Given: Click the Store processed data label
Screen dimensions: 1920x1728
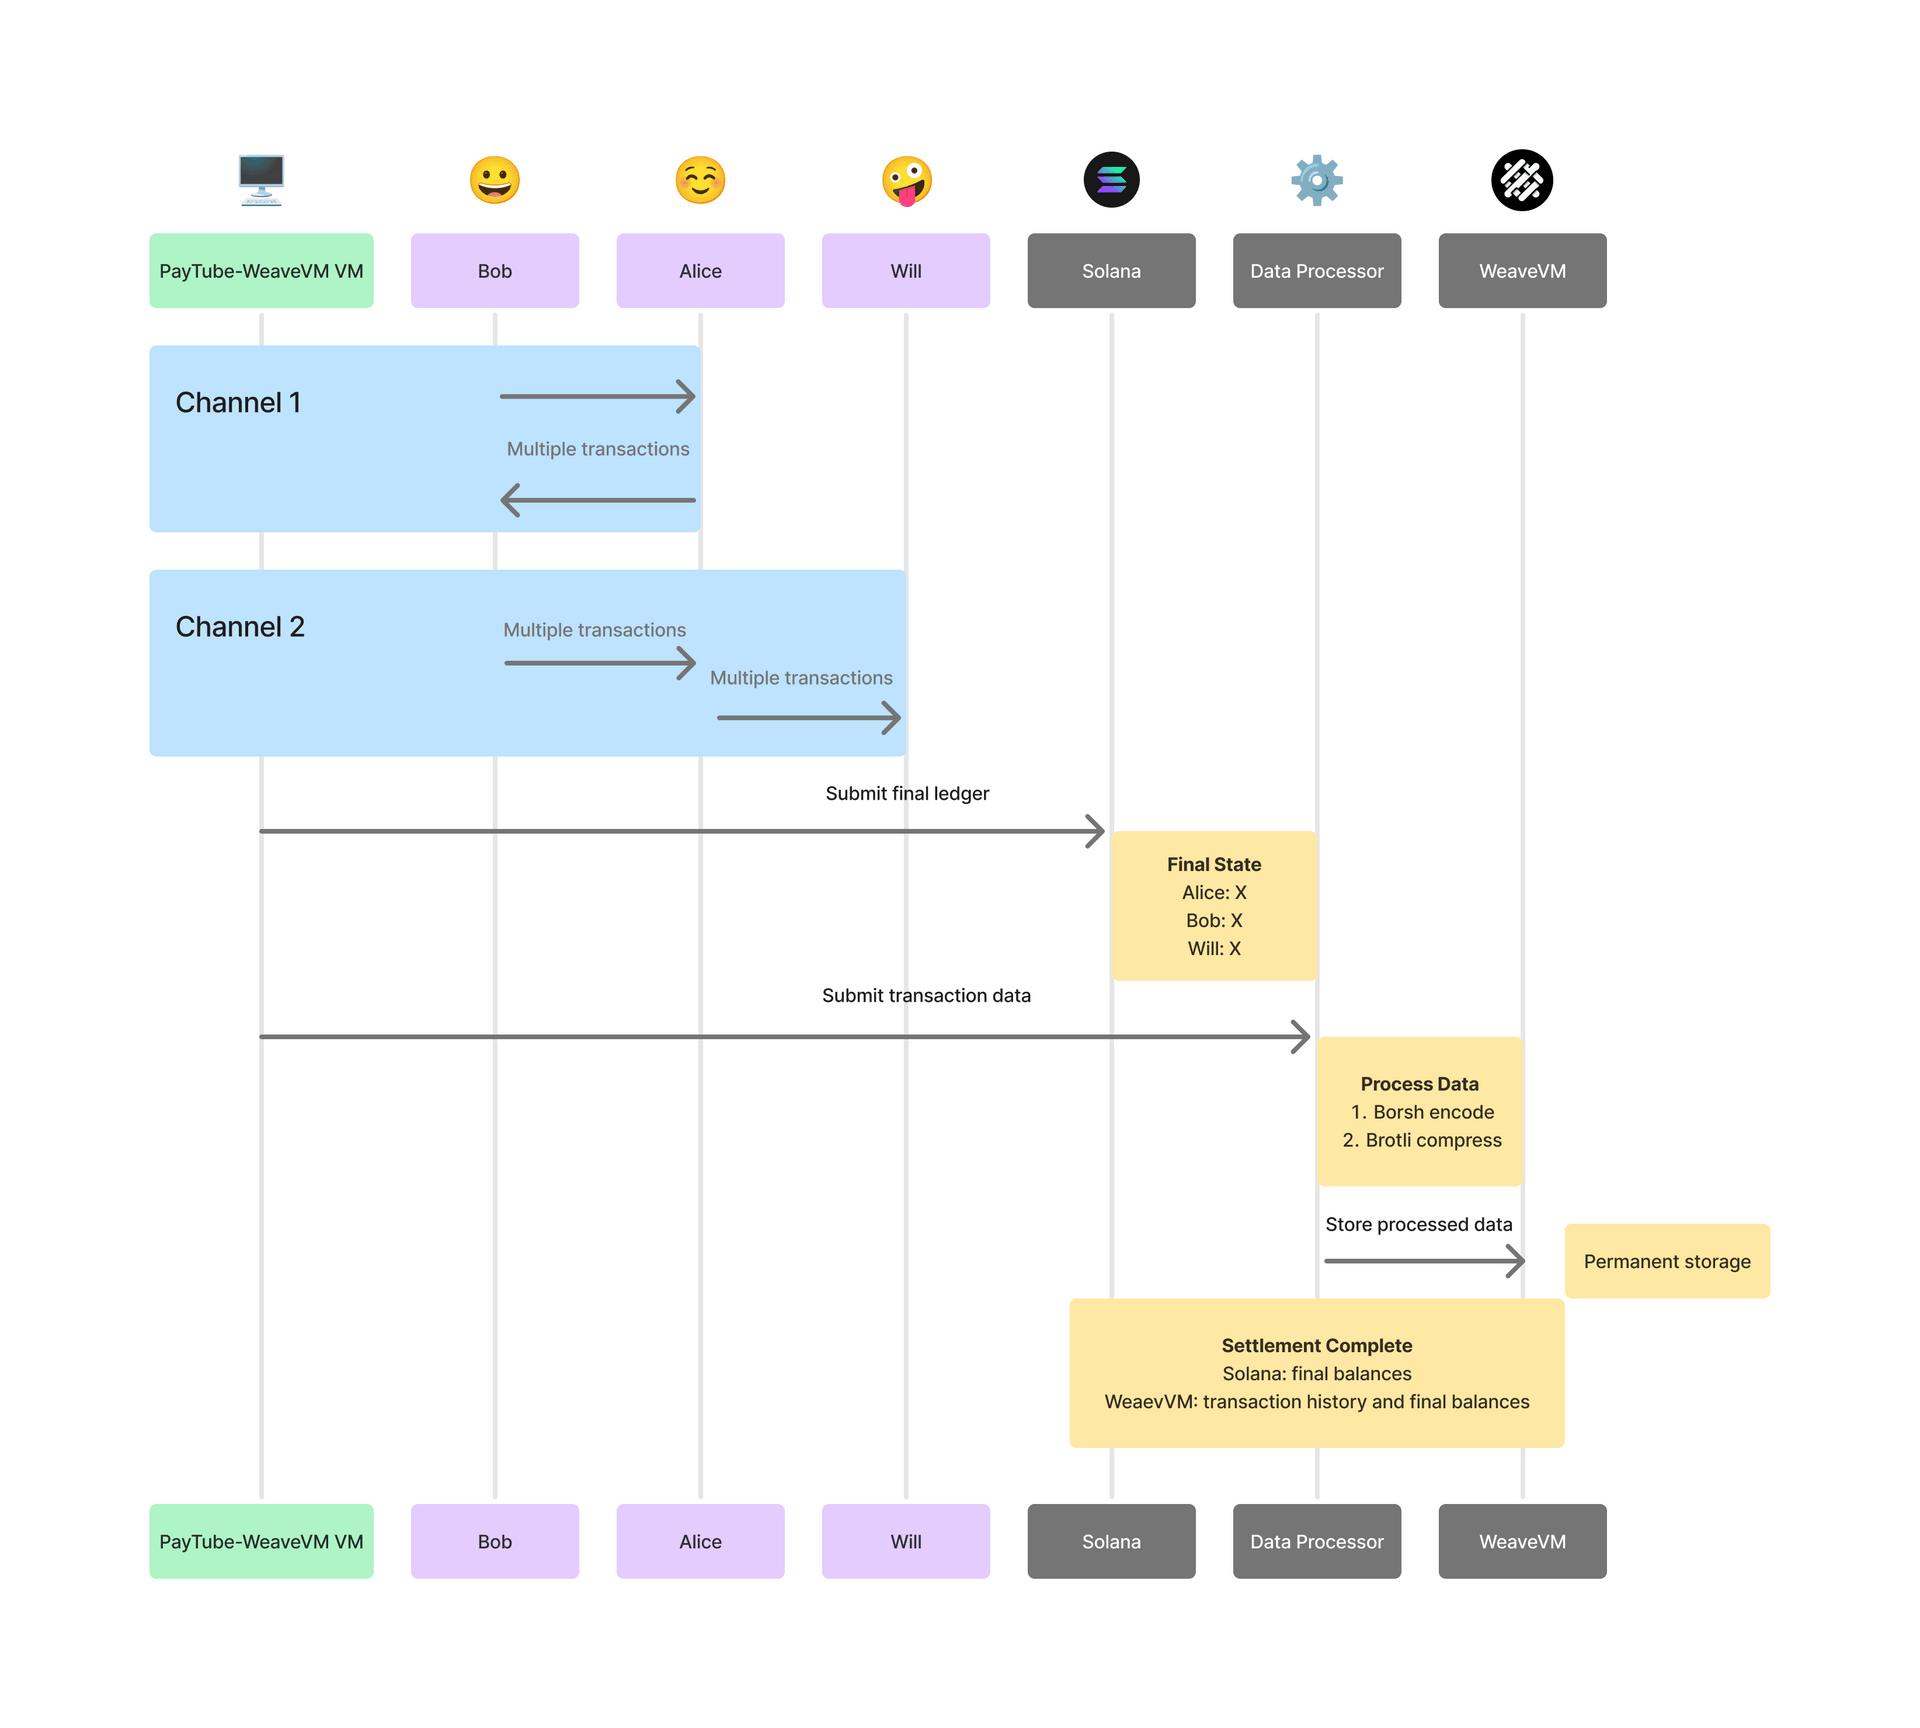Looking at the screenshot, I should click(x=1418, y=1224).
